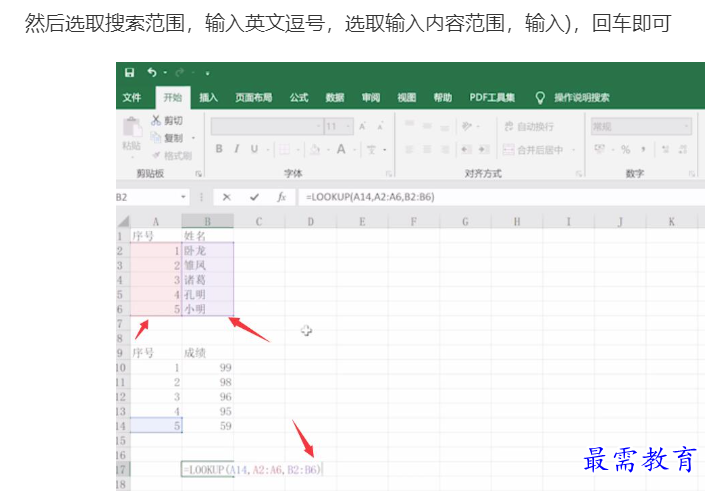
Task: Click the 剪切 cut button
Action: point(167,121)
